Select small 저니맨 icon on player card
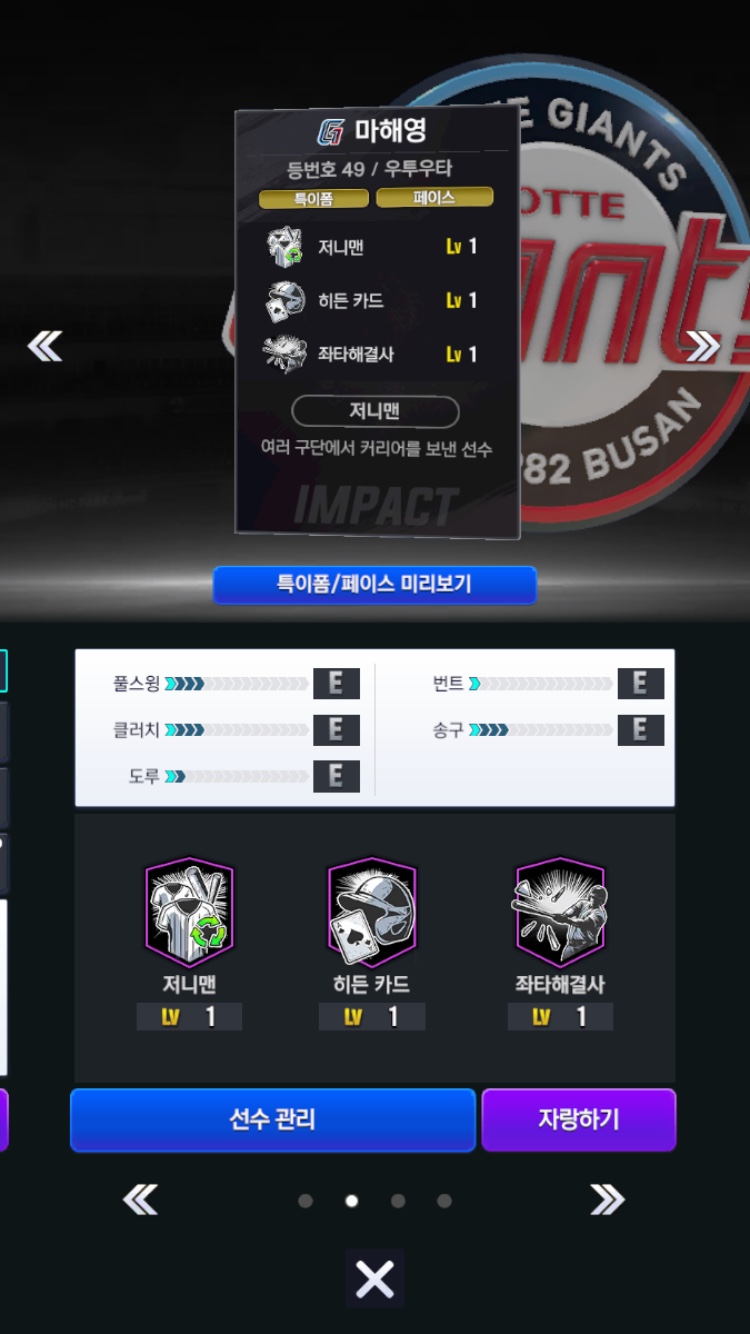750x1334 pixels. [285, 246]
